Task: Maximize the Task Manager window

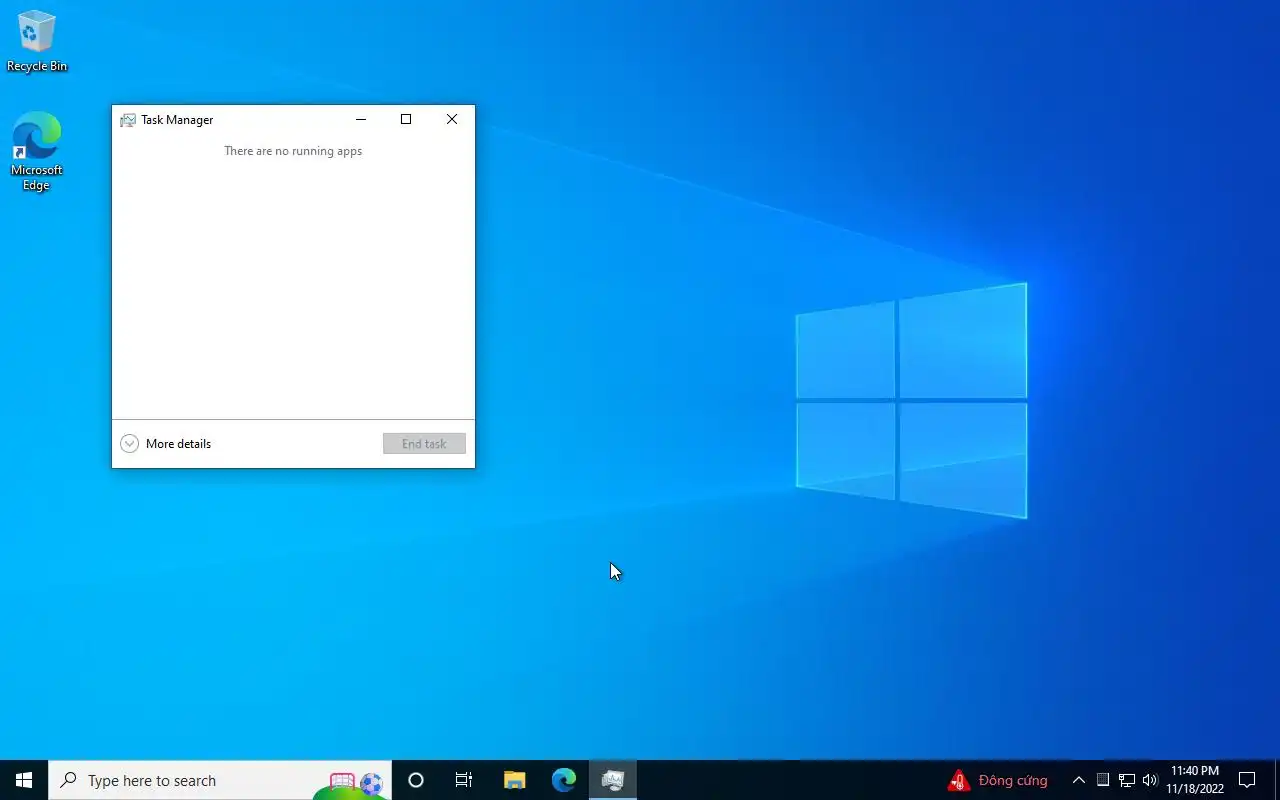Action: (406, 119)
